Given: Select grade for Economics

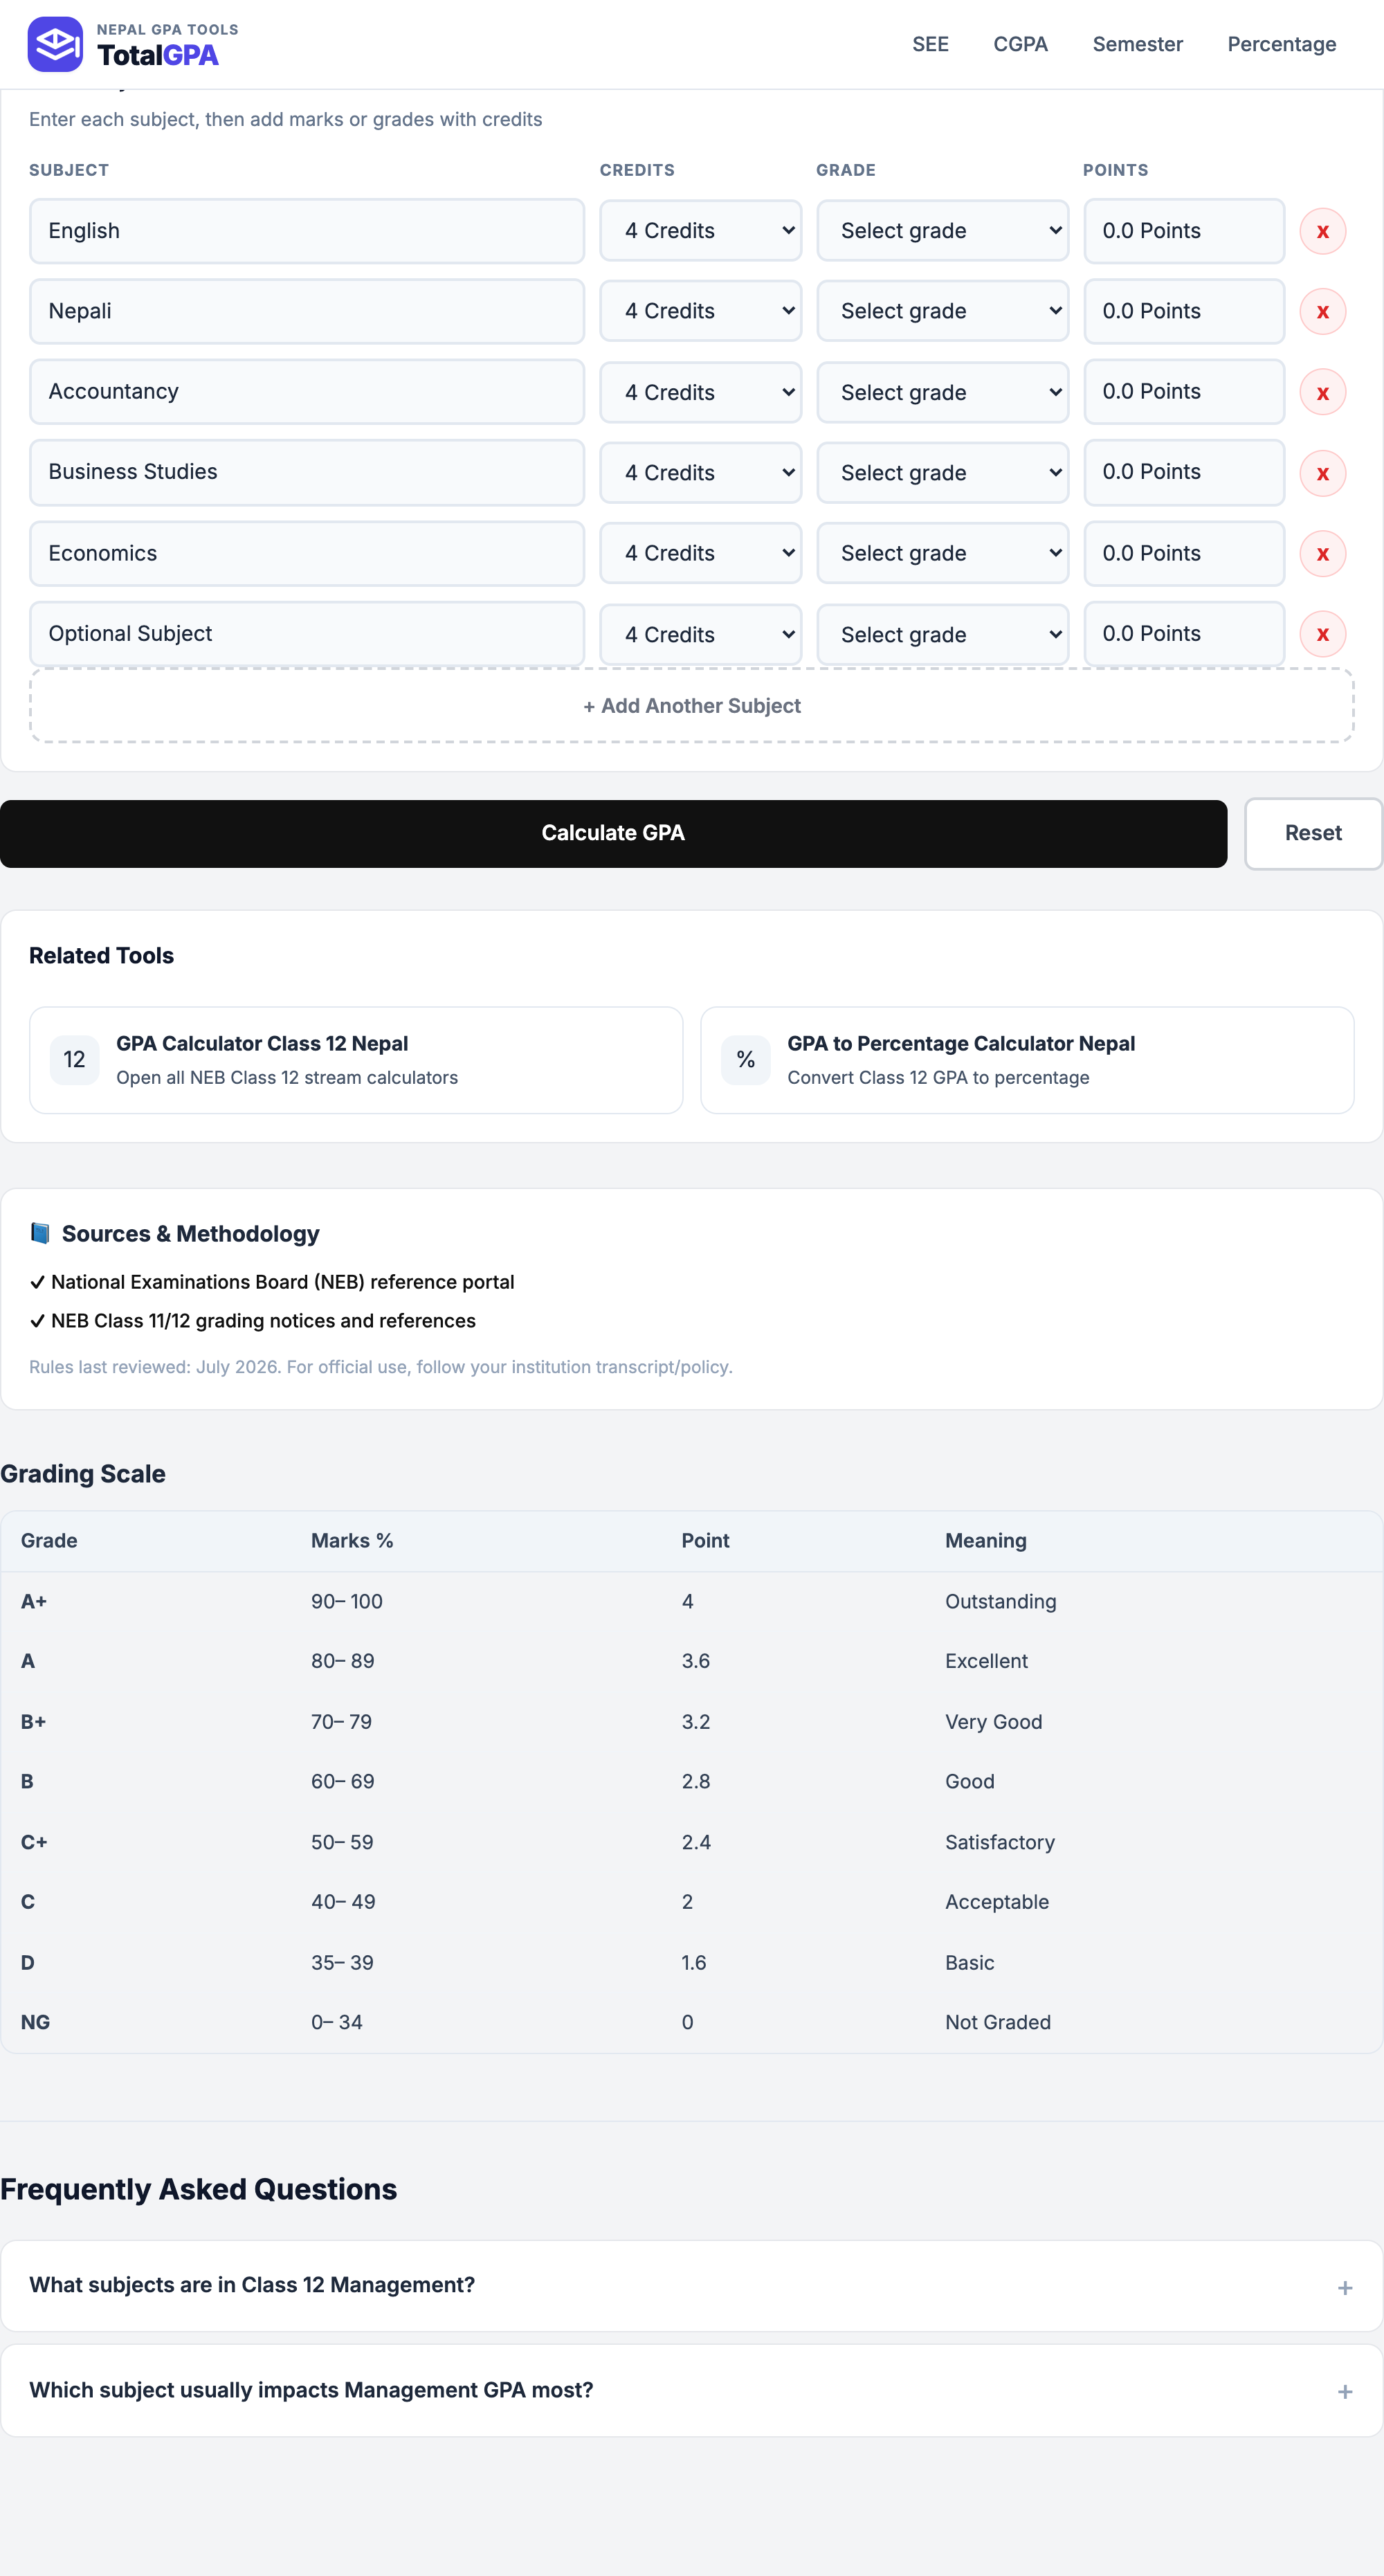Looking at the screenshot, I should [943, 553].
